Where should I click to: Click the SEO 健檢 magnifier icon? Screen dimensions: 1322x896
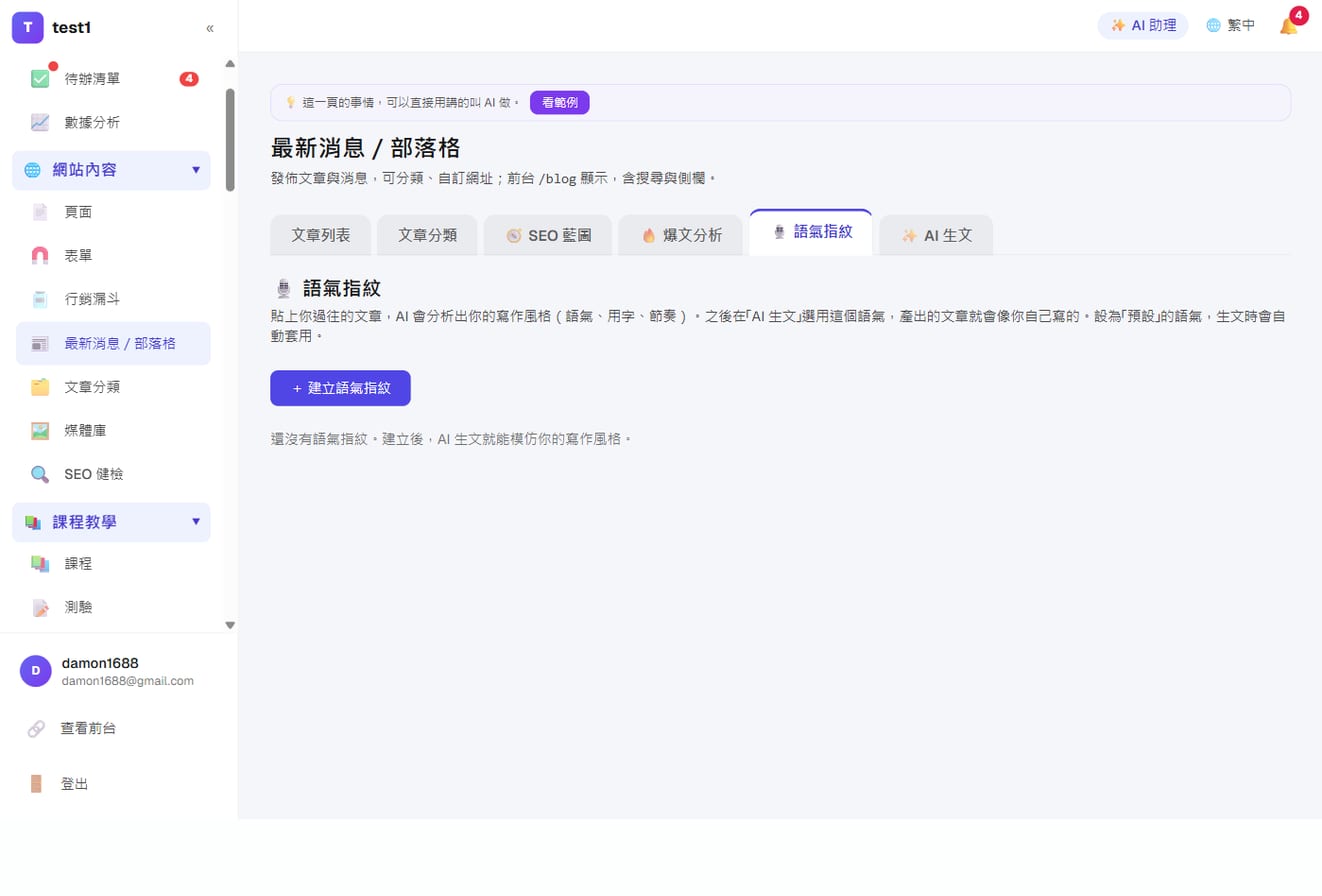pos(40,474)
